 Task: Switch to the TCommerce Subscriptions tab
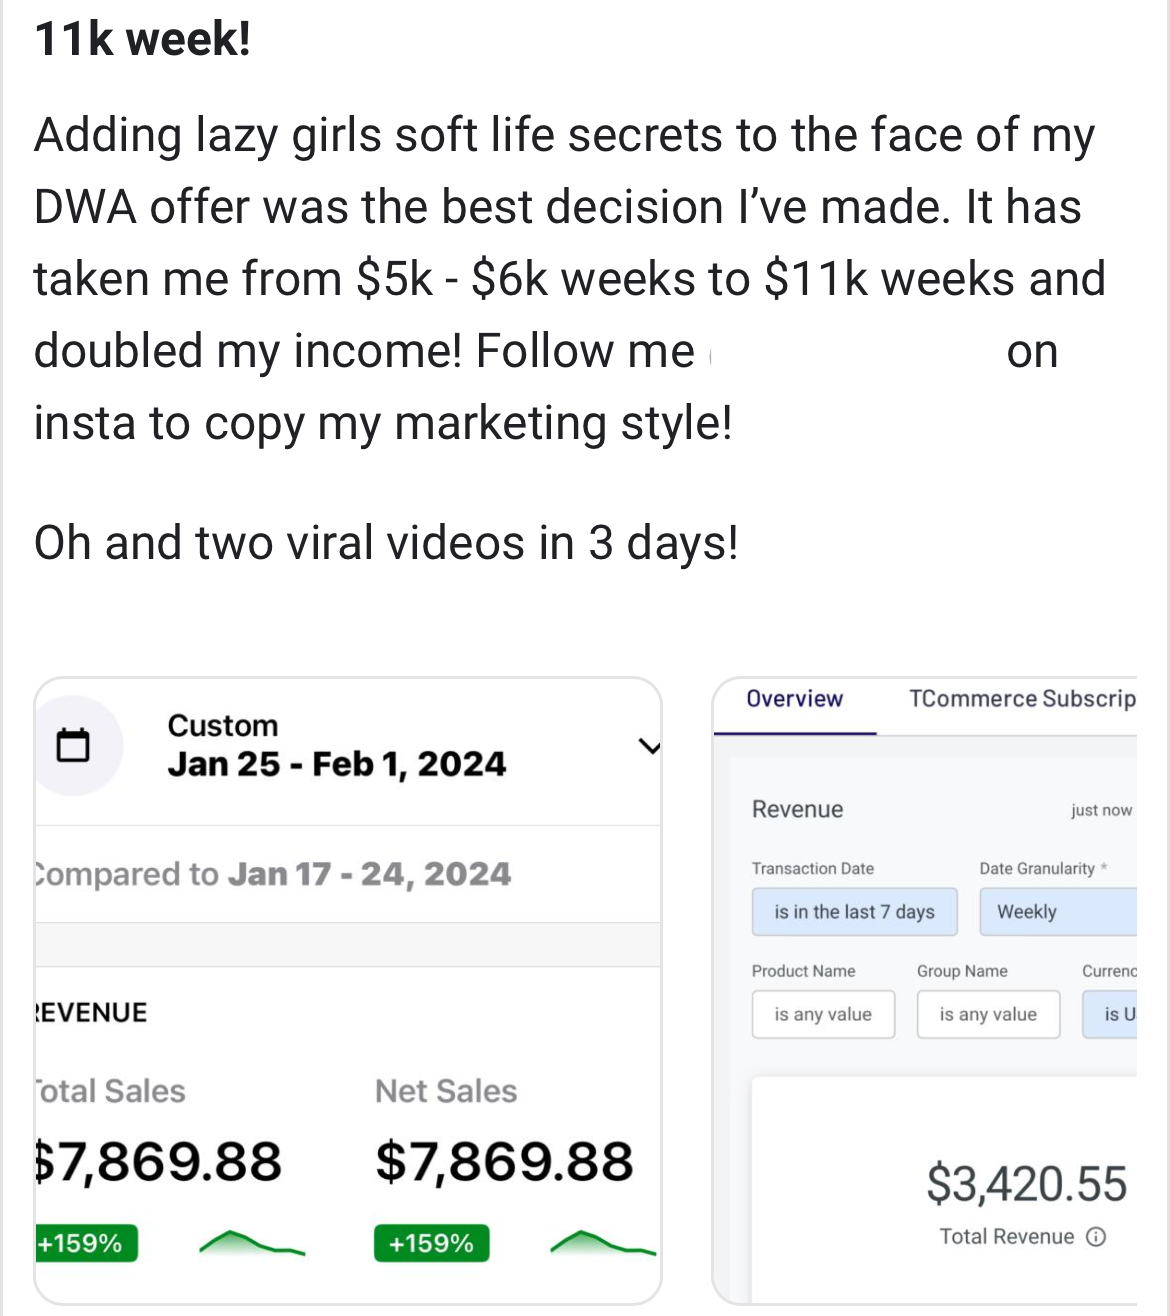coord(1021,699)
